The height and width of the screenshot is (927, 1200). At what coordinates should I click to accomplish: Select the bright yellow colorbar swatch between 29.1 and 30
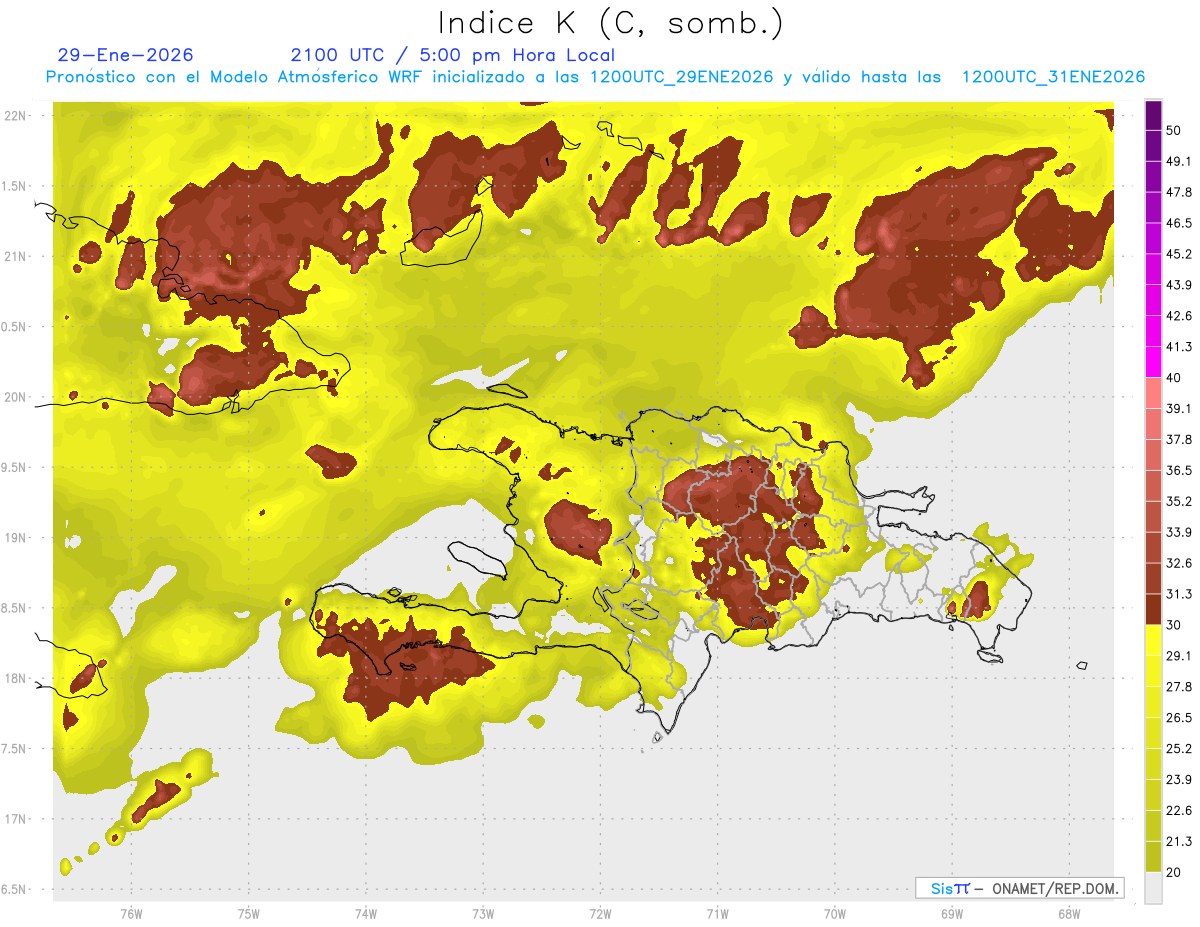[1153, 640]
